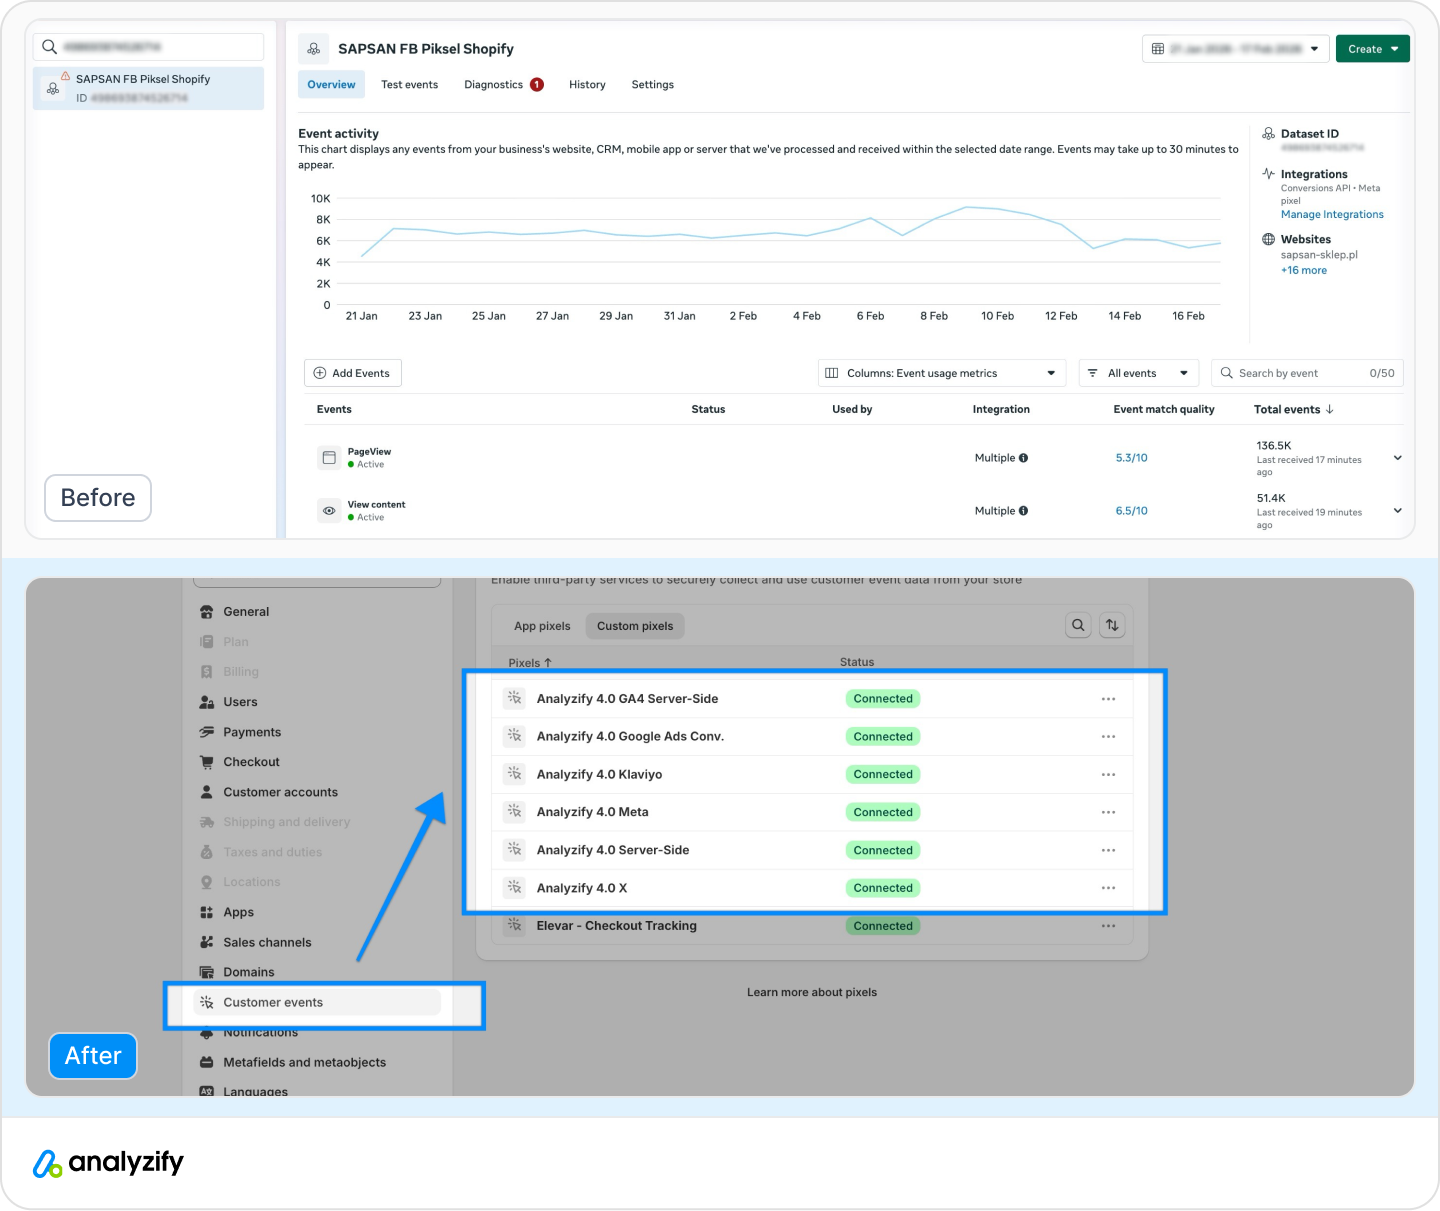Click the search pixels magnifier button

coord(1078,626)
